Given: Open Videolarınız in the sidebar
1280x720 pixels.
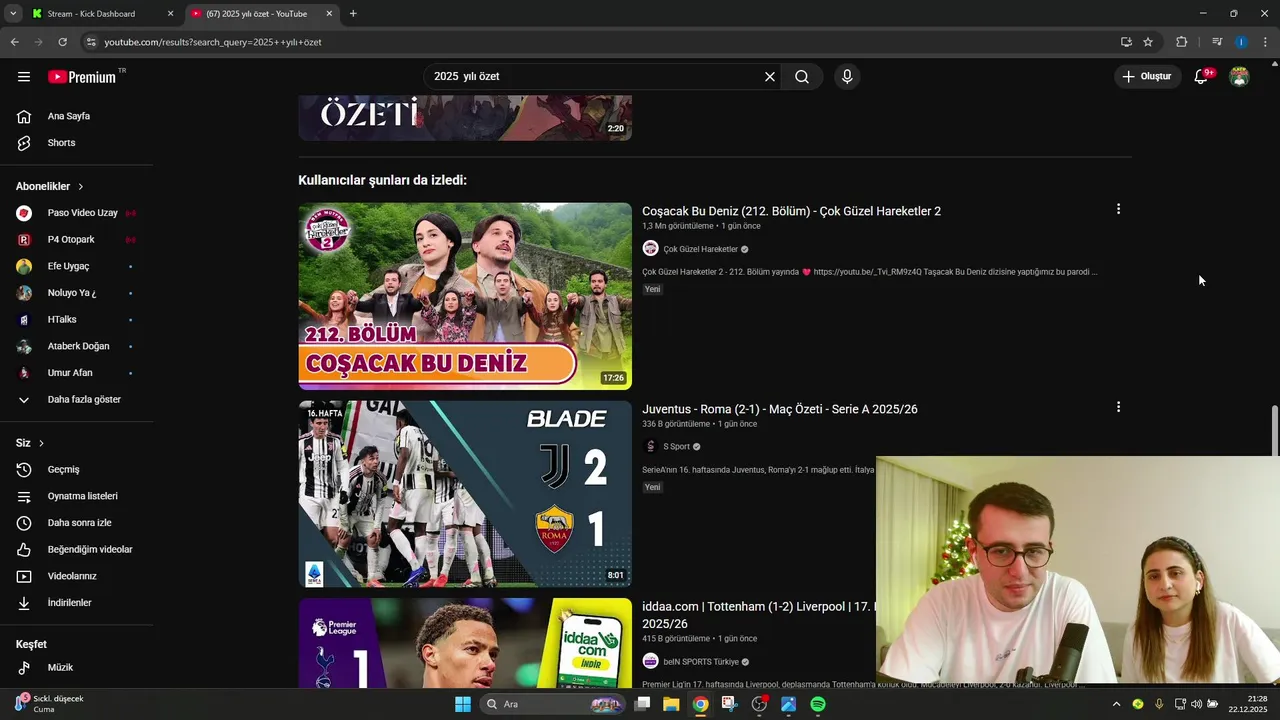Looking at the screenshot, I should [72, 576].
